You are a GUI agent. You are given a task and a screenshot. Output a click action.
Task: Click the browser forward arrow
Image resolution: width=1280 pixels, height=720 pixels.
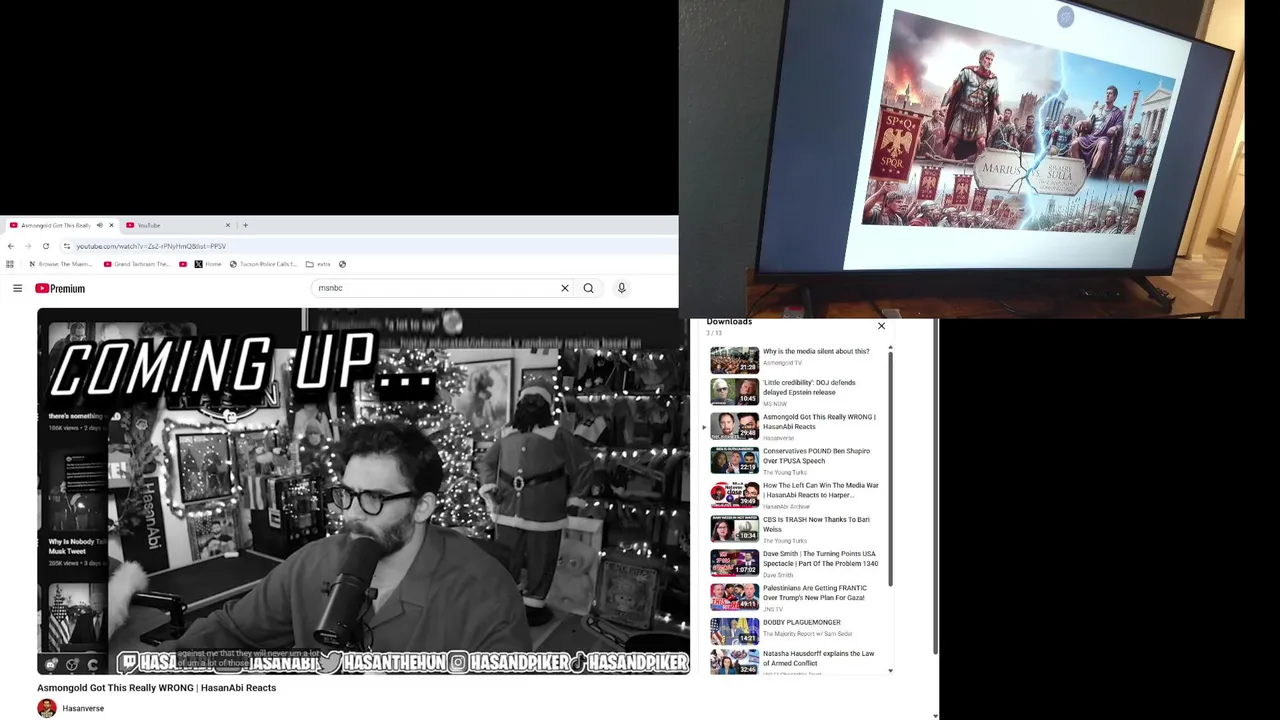click(27, 246)
